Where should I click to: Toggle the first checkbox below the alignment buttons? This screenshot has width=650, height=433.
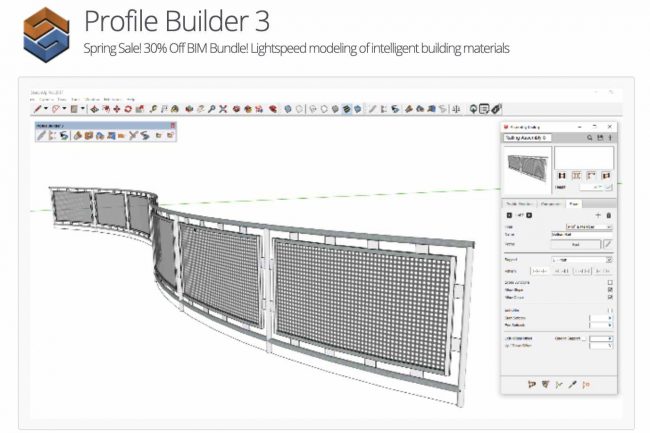[x=609, y=283]
